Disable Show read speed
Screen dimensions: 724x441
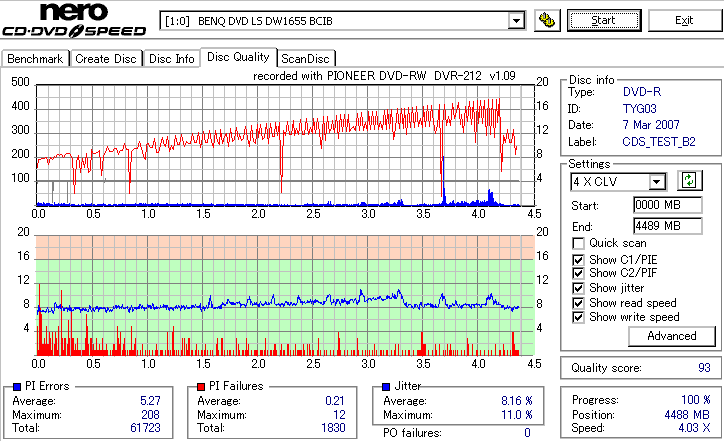[x=578, y=303]
